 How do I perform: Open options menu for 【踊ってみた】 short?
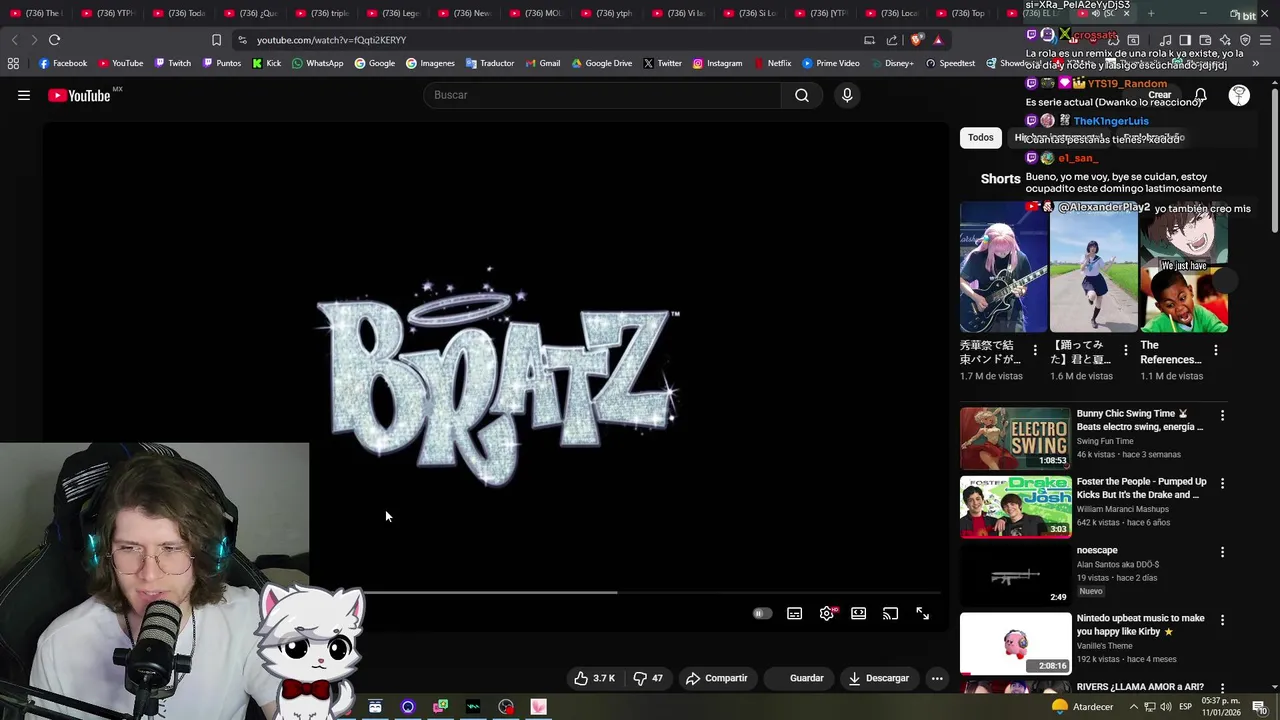coord(1126,351)
